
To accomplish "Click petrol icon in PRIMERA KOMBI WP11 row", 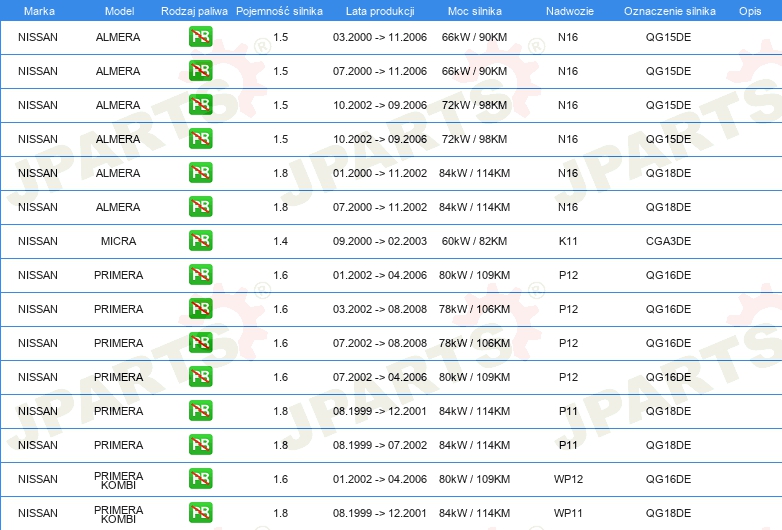I will 200,513.
